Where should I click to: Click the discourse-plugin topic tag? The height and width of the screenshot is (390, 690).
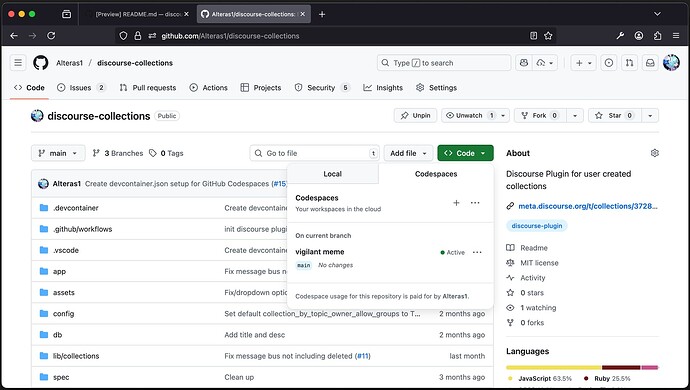point(536,226)
